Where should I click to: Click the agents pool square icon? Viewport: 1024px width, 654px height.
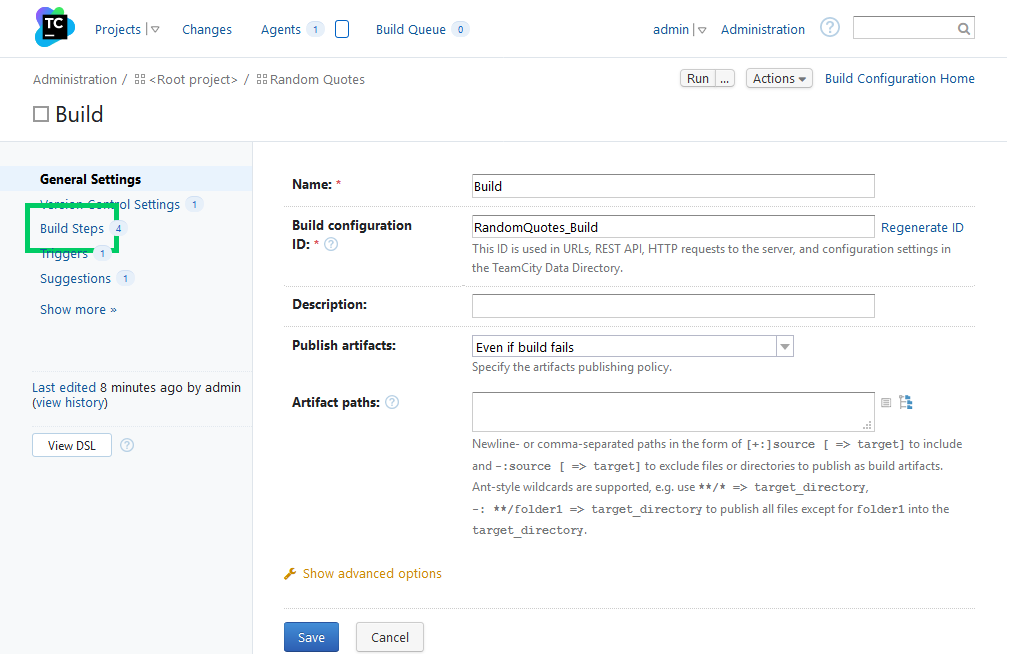(342, 29)
